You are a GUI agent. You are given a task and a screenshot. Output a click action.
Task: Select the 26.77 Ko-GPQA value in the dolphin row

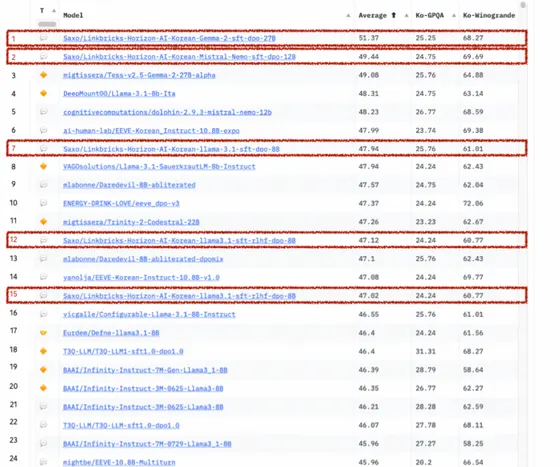(426, 112)
